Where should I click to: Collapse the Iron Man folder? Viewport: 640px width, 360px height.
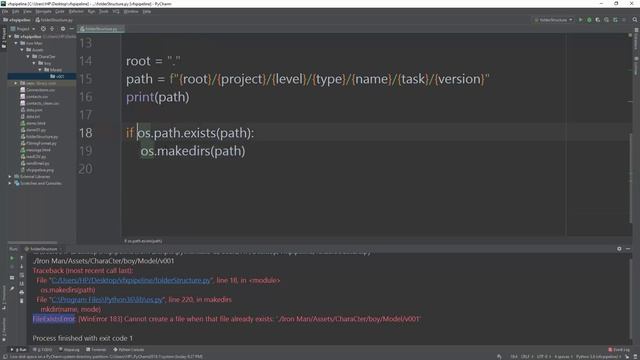pyautogui.click(x=16, y=43)
